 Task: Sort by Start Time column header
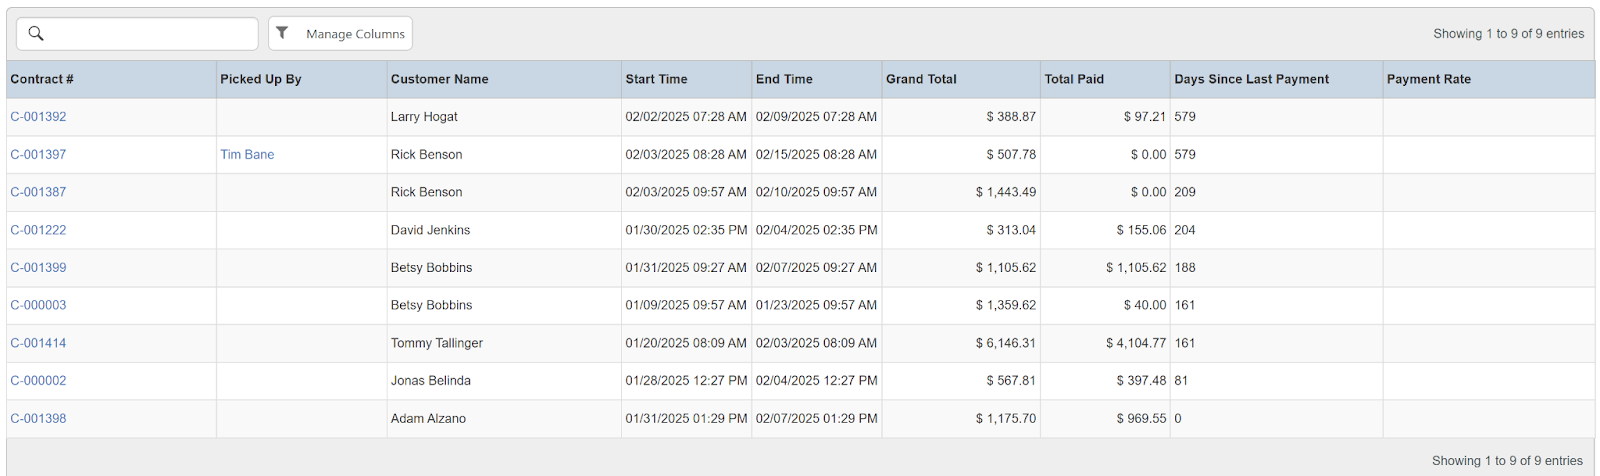(x=656, y=79)
